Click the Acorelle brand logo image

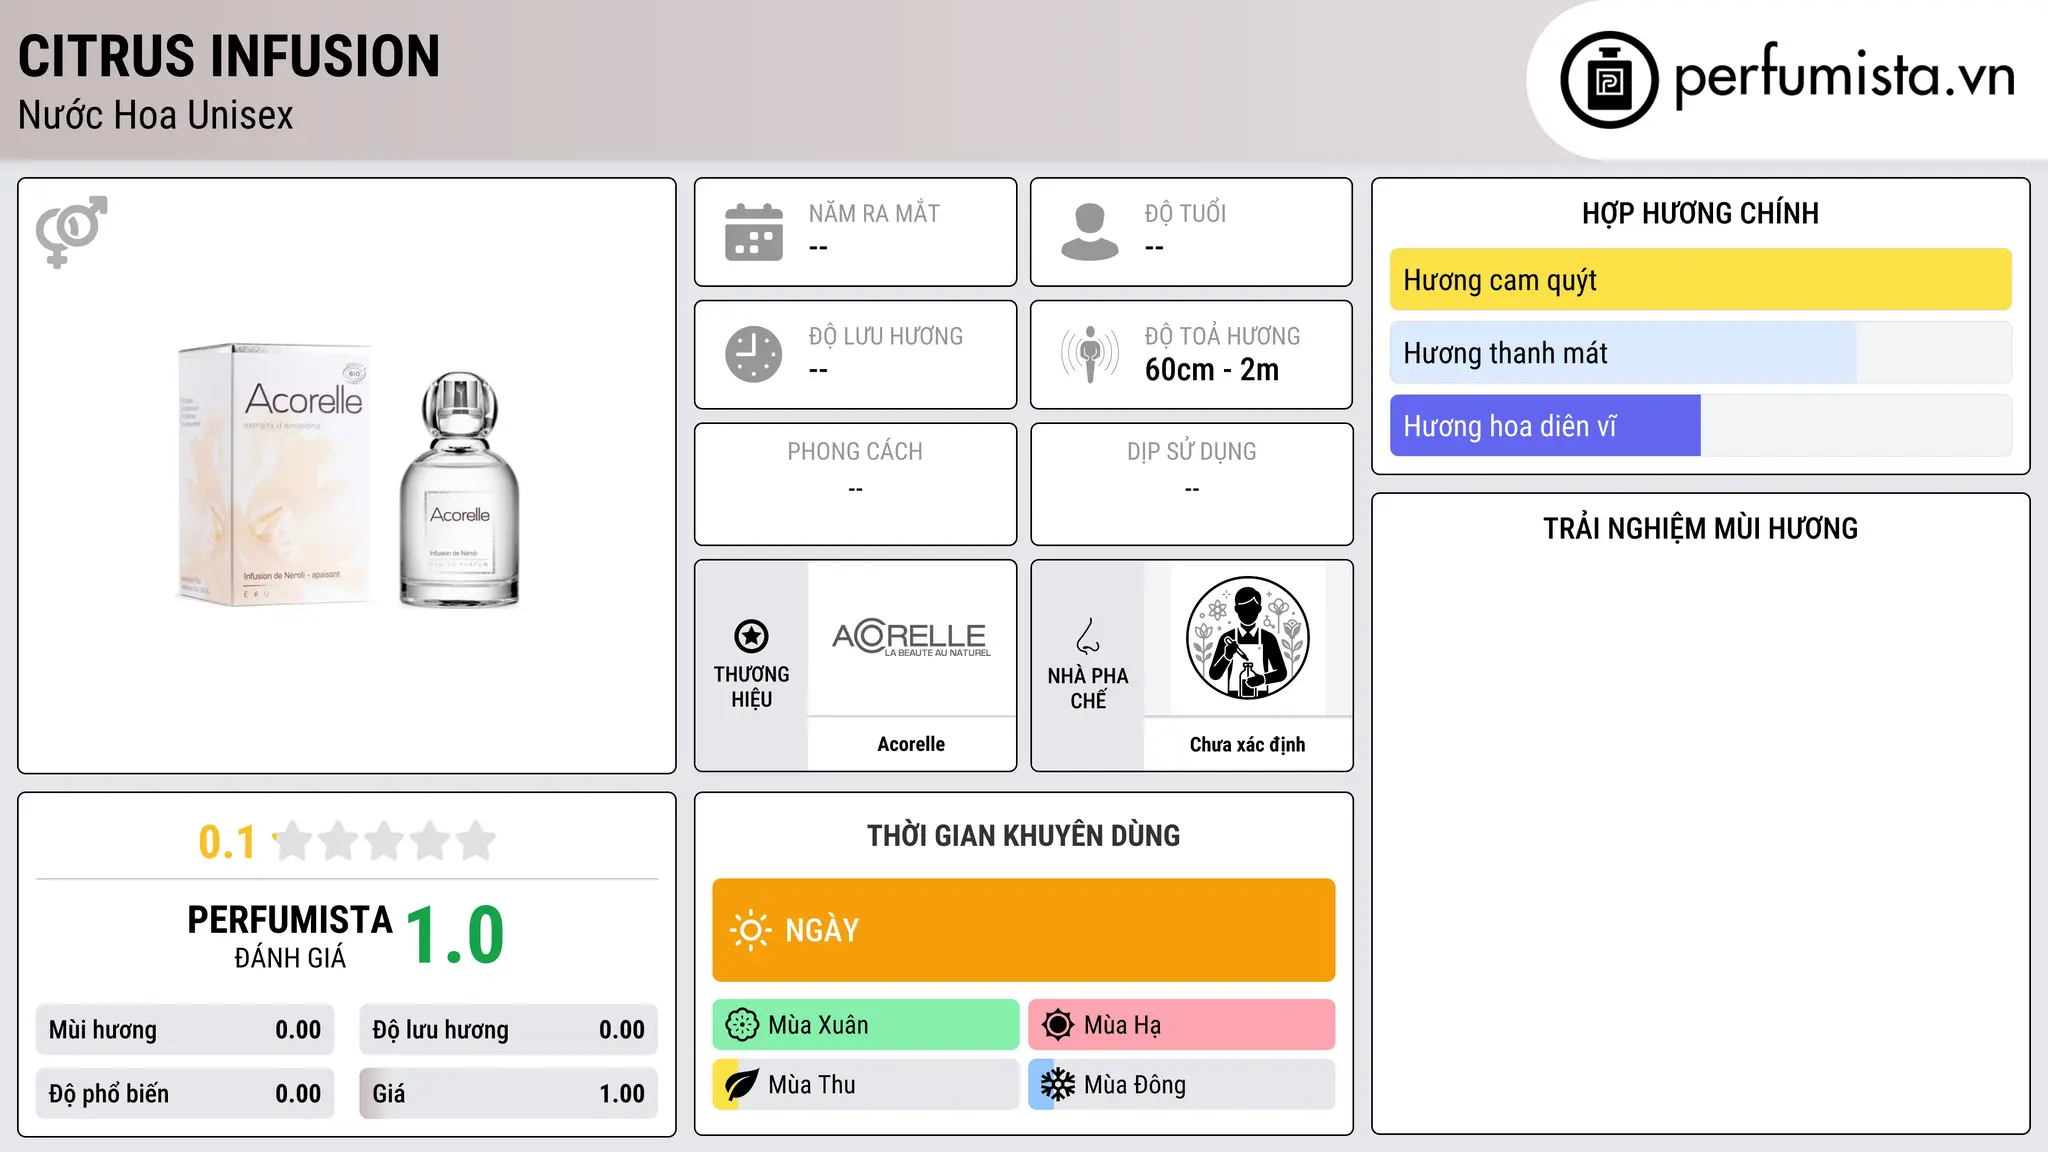911,638
